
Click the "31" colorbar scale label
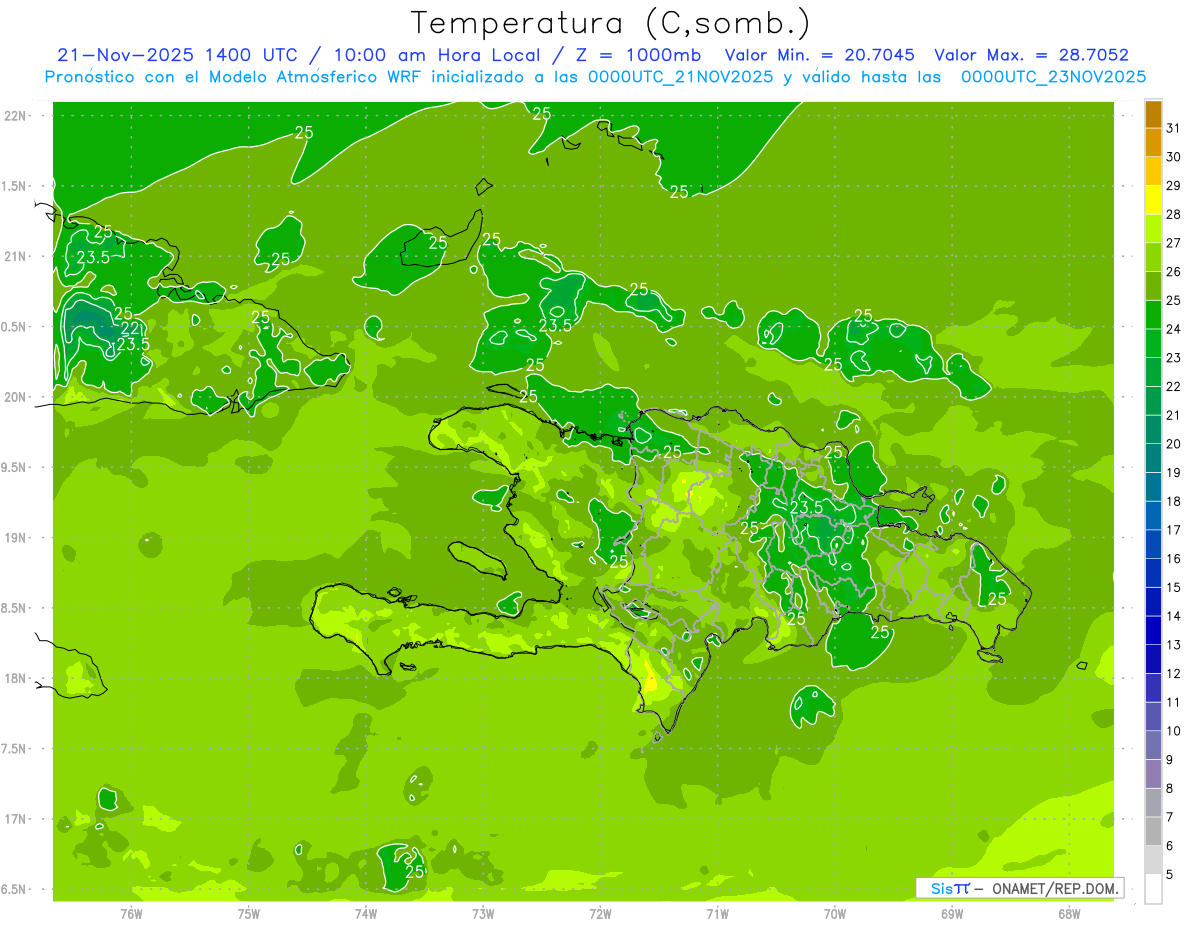point(1173,128)
